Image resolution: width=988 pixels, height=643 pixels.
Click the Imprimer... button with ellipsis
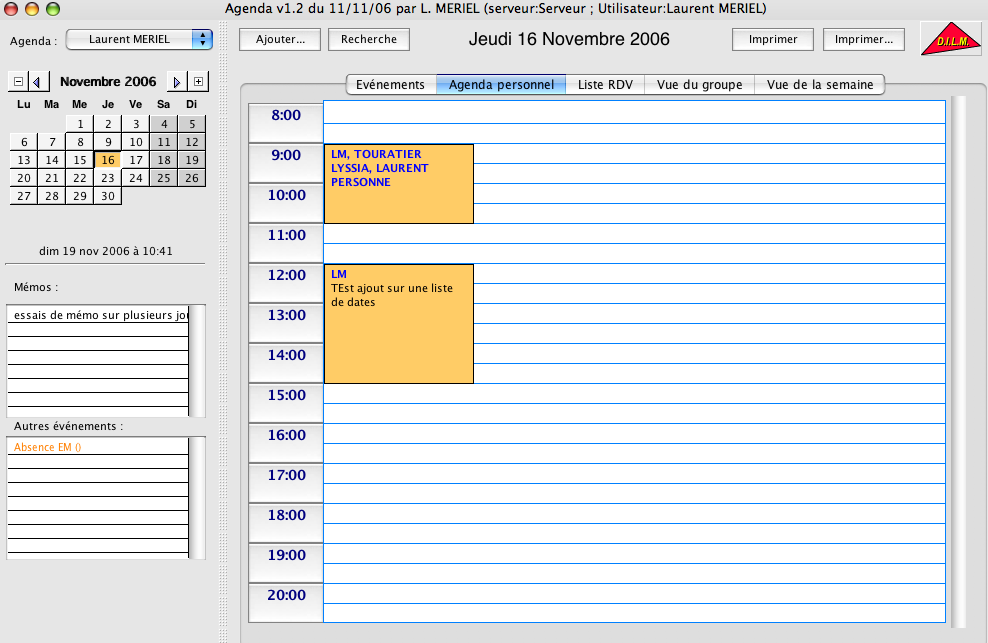864,40
